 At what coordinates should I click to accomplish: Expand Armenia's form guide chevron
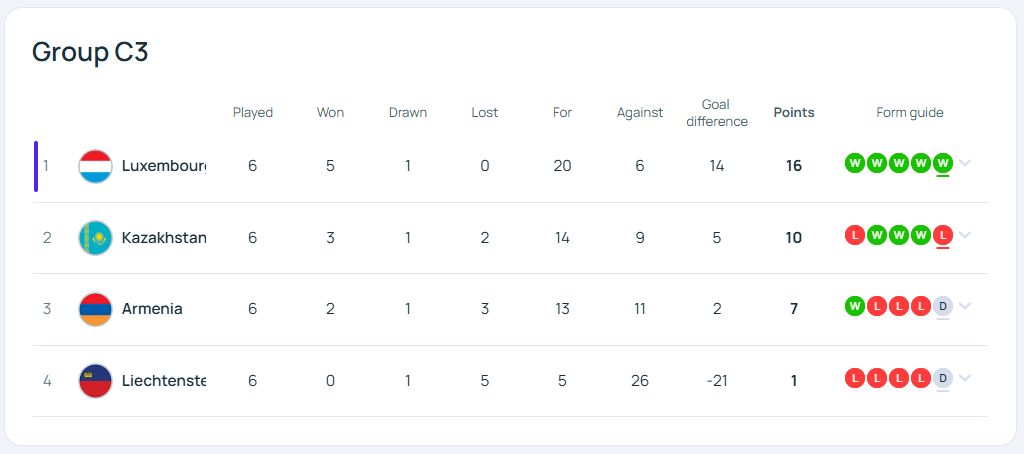coord(965,306)
